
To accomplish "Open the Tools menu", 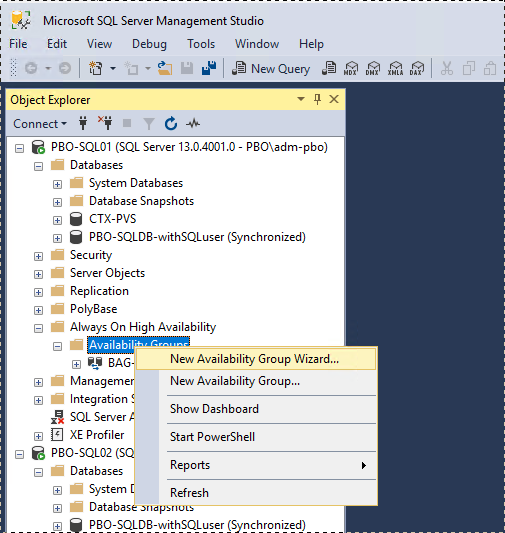I will point(201,44).
